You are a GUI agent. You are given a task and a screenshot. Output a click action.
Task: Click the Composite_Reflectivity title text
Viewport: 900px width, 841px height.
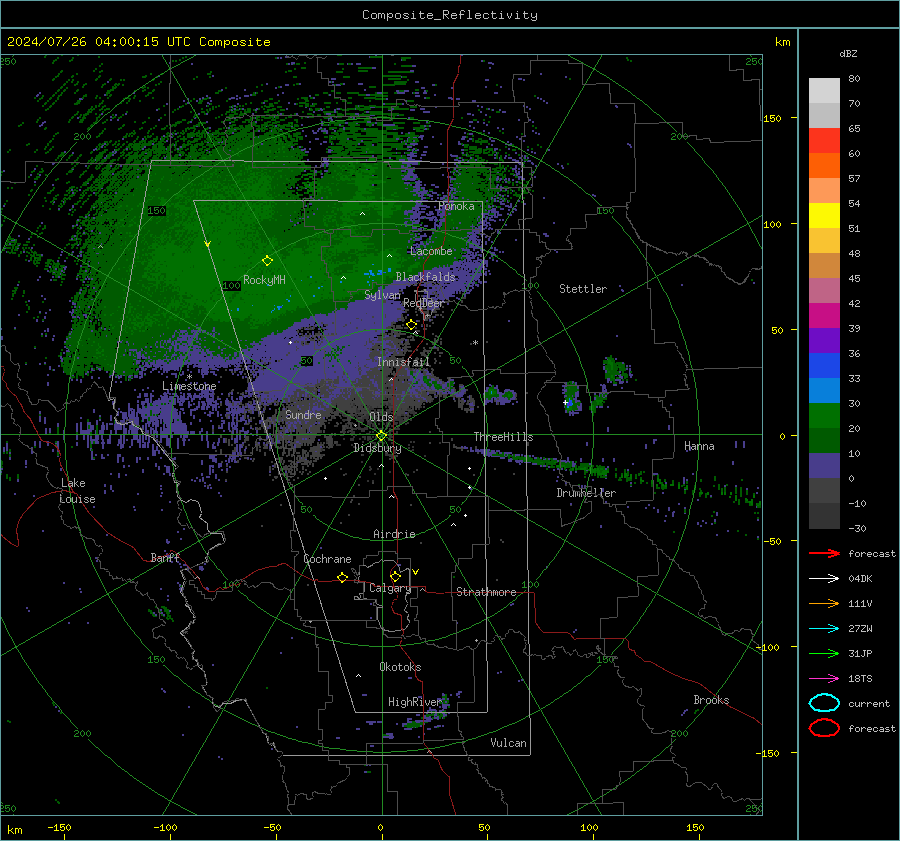pos(450,15)
